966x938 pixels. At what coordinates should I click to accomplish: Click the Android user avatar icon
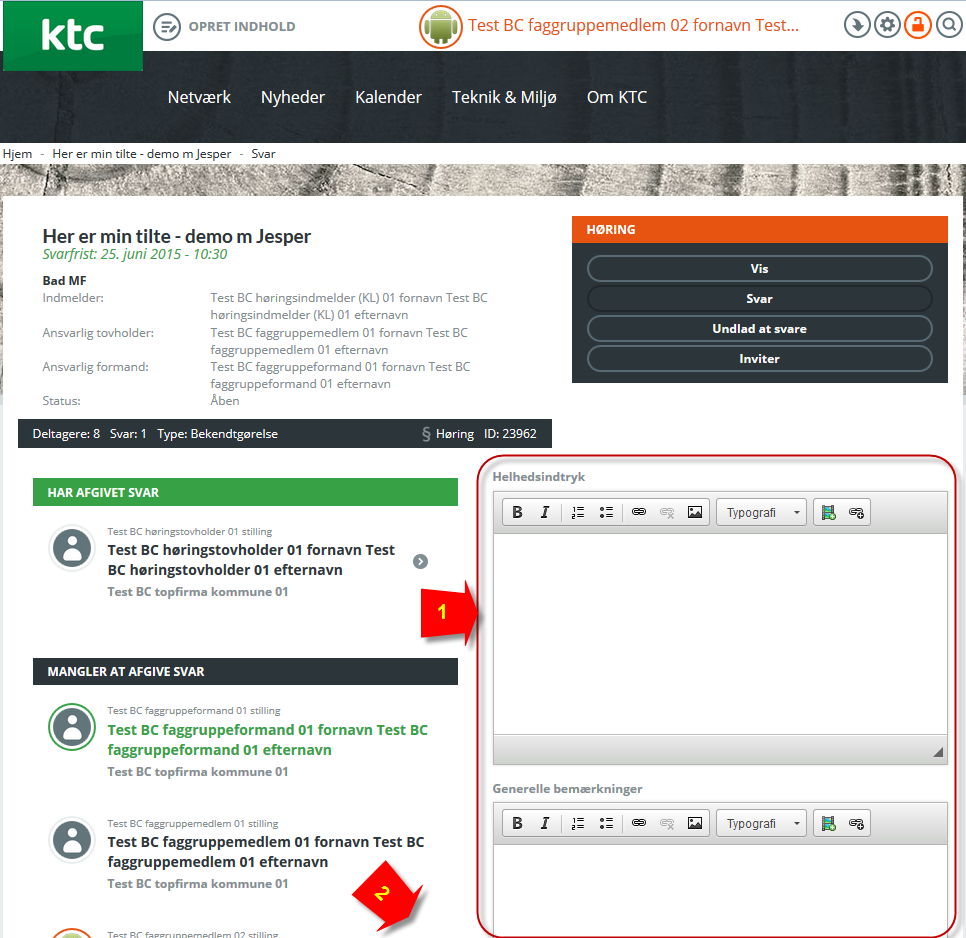[x=440, y=26]
